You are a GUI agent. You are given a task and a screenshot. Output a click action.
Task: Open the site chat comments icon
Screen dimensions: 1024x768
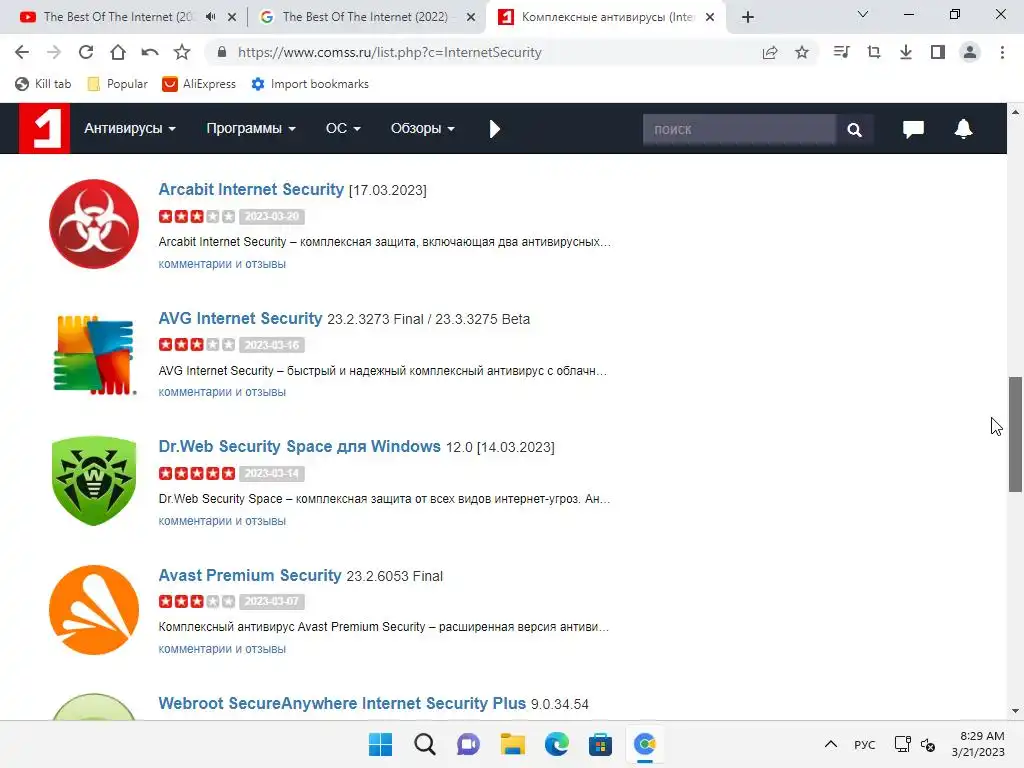tap(913, 129)
